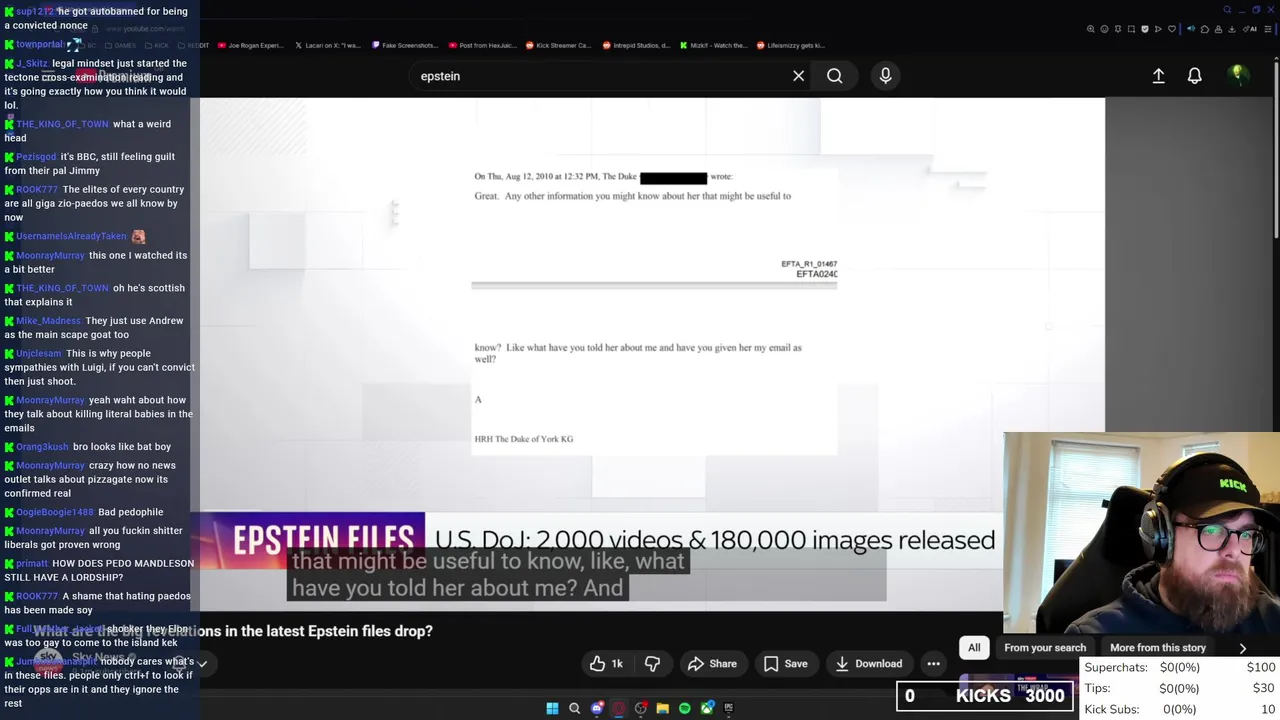Screen dimensions: 1280x720
Task: Click chat username Mike_Madness
Action: [48, 321]
